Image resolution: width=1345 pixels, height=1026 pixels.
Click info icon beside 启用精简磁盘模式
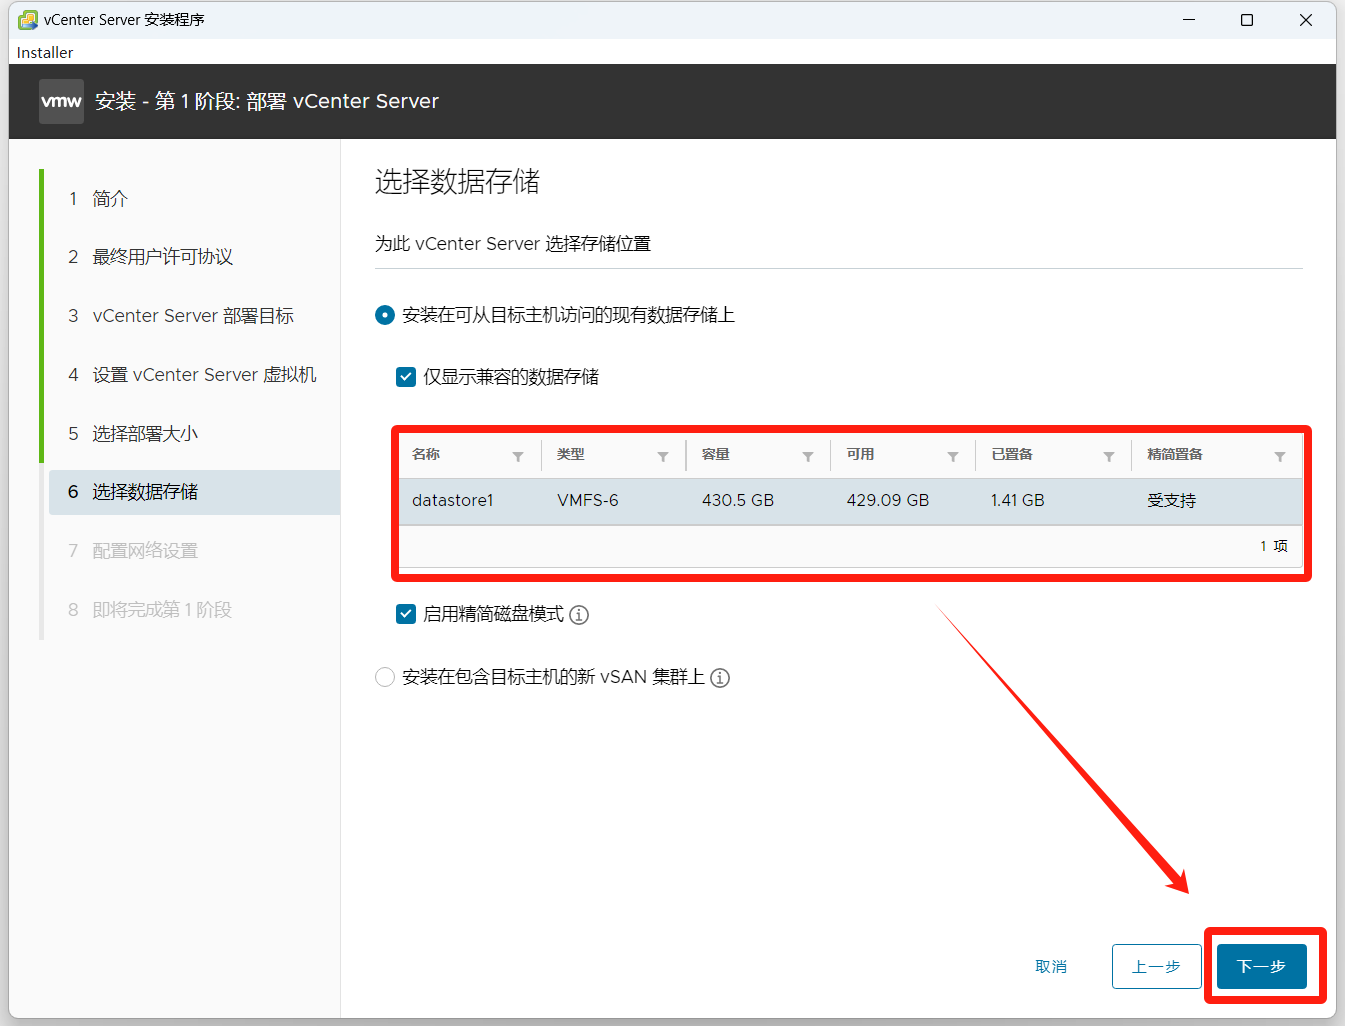click(x=579, y=615)
